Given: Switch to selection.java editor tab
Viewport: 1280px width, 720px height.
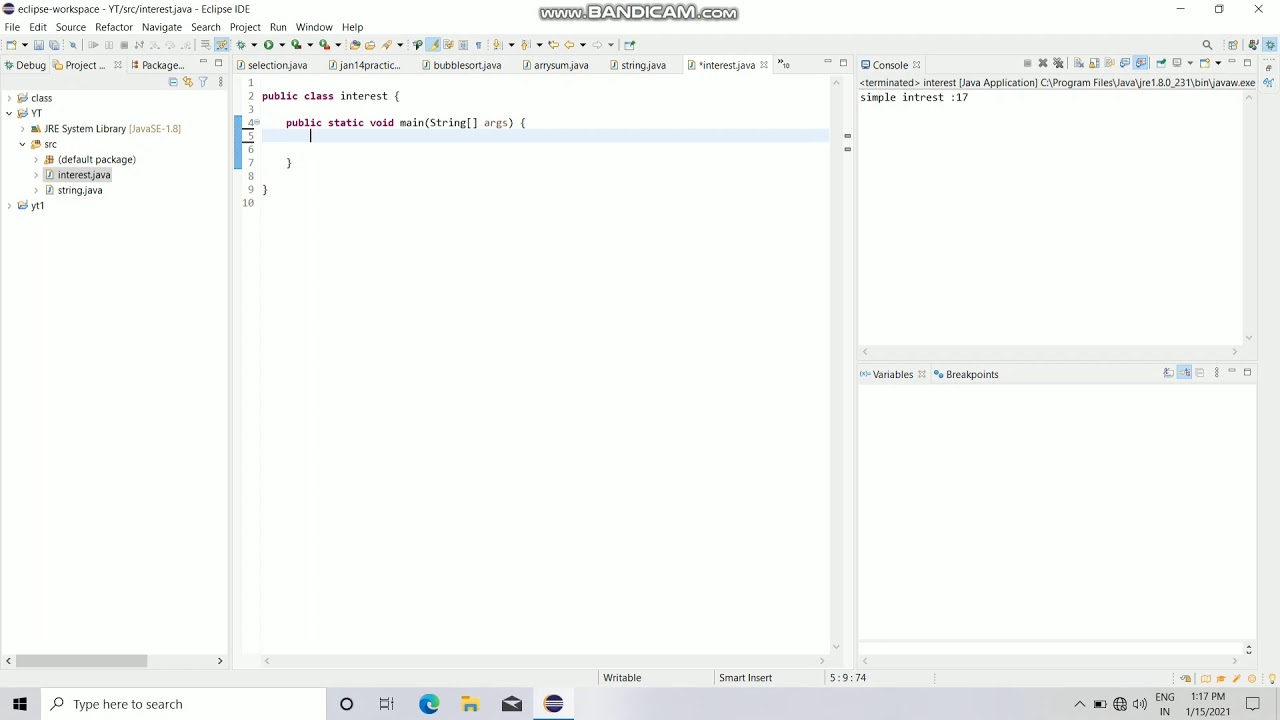Looking at the screenshot, I should pyautogui.click(x=271, y=65).
